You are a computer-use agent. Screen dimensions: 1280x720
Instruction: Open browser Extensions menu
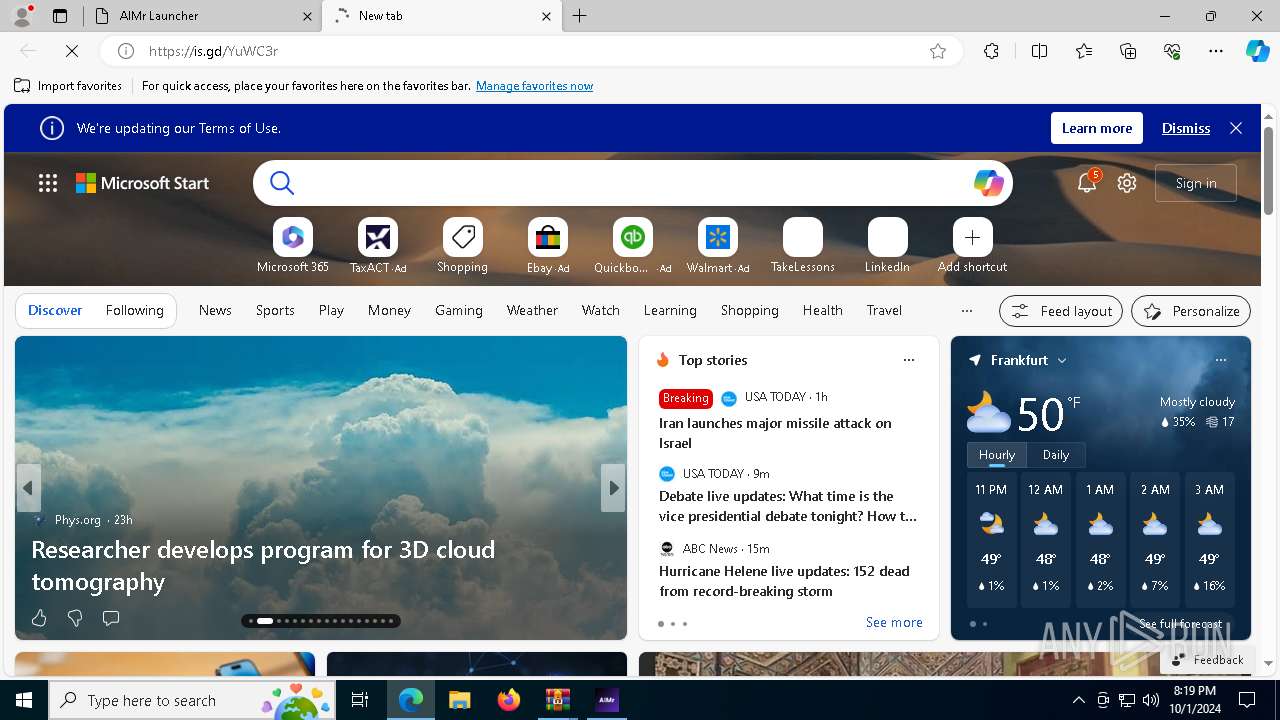(x=991, y=51)
